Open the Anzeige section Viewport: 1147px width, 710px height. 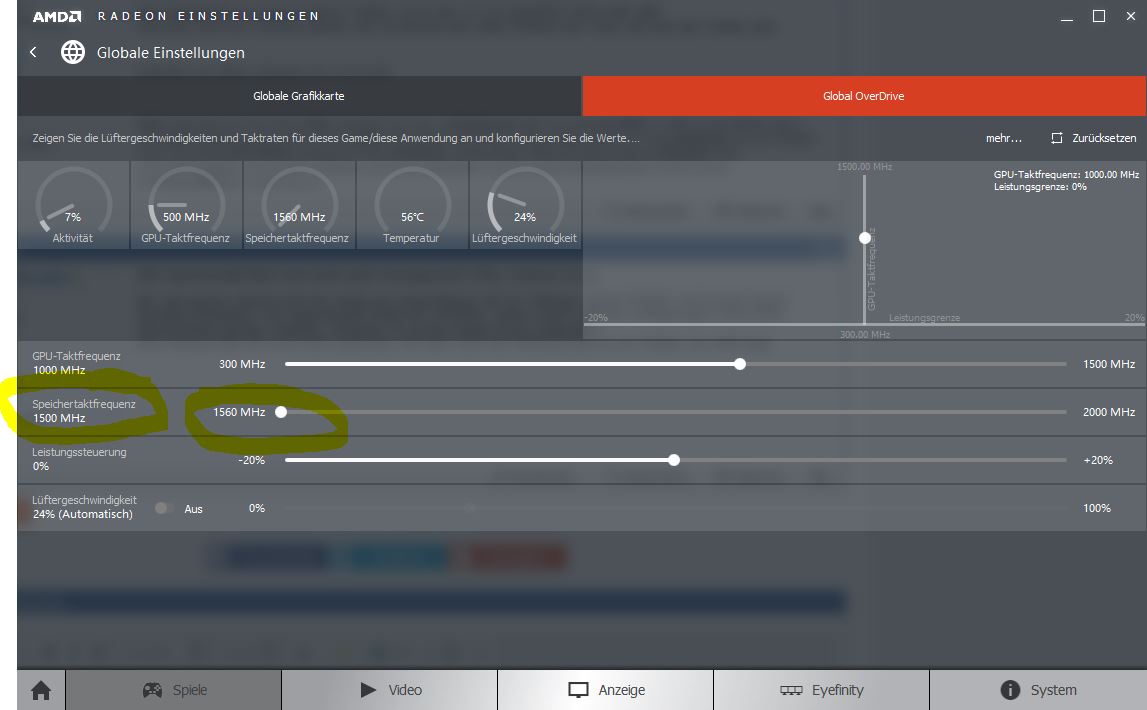point(605,690)
